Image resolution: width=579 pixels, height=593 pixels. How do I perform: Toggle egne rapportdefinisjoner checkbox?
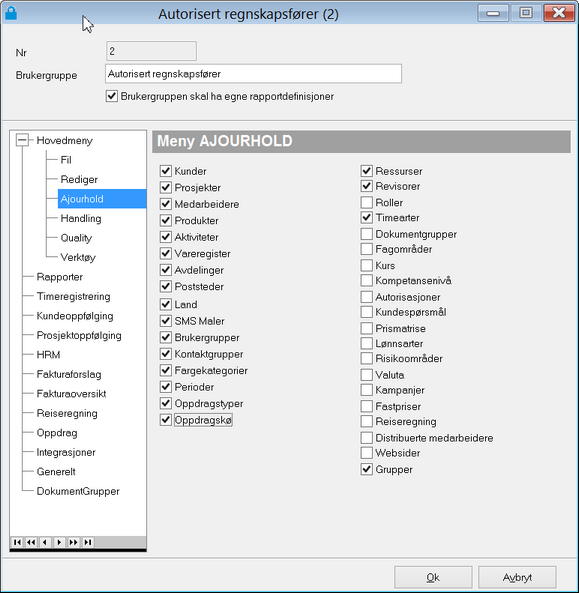tap(112, 96)
